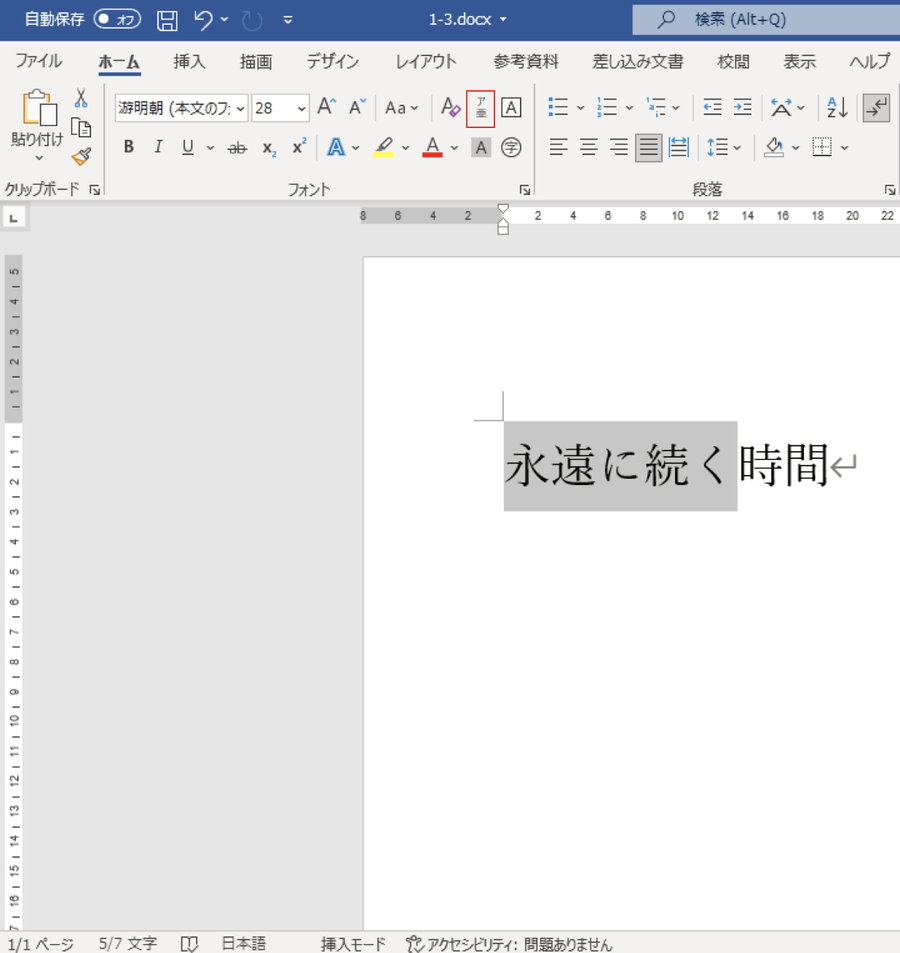Open the フォント dialog launcher

point(525,190)
